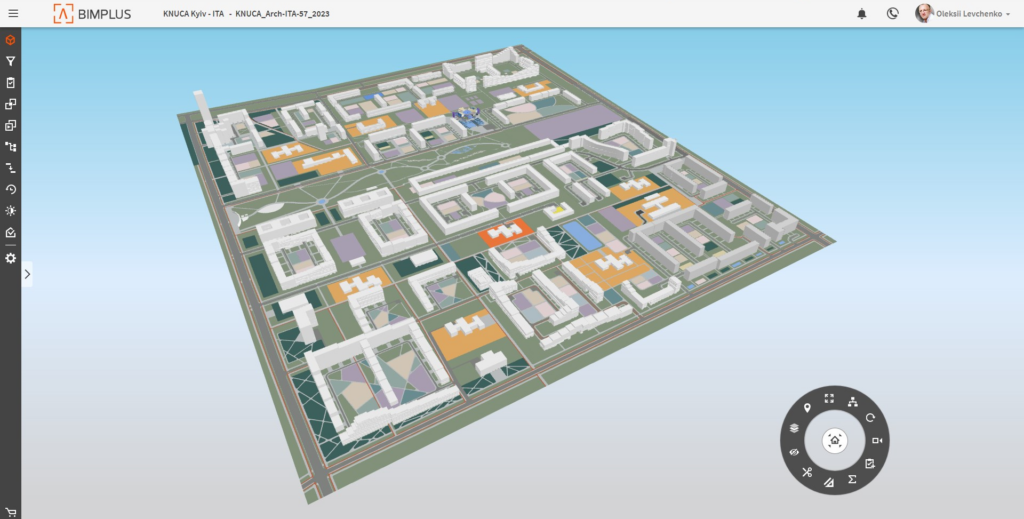Open notifications with the bell icon
This screenshot has width=1024, height=519.
click(862, 14)
